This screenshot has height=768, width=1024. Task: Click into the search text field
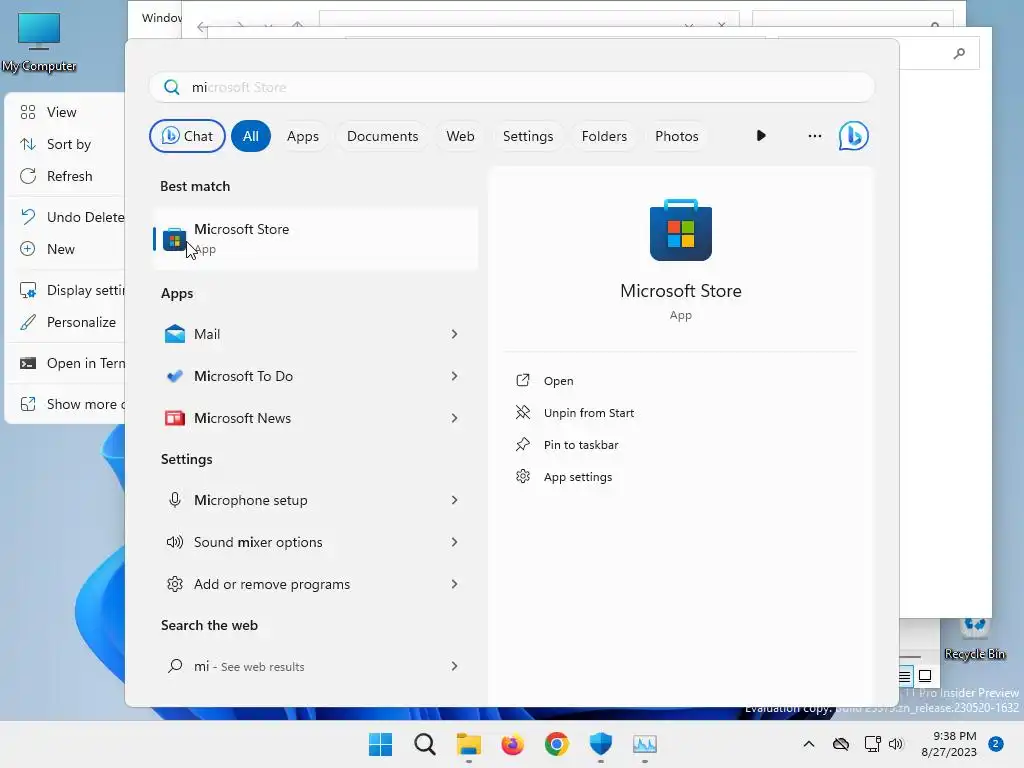(512, 88)
